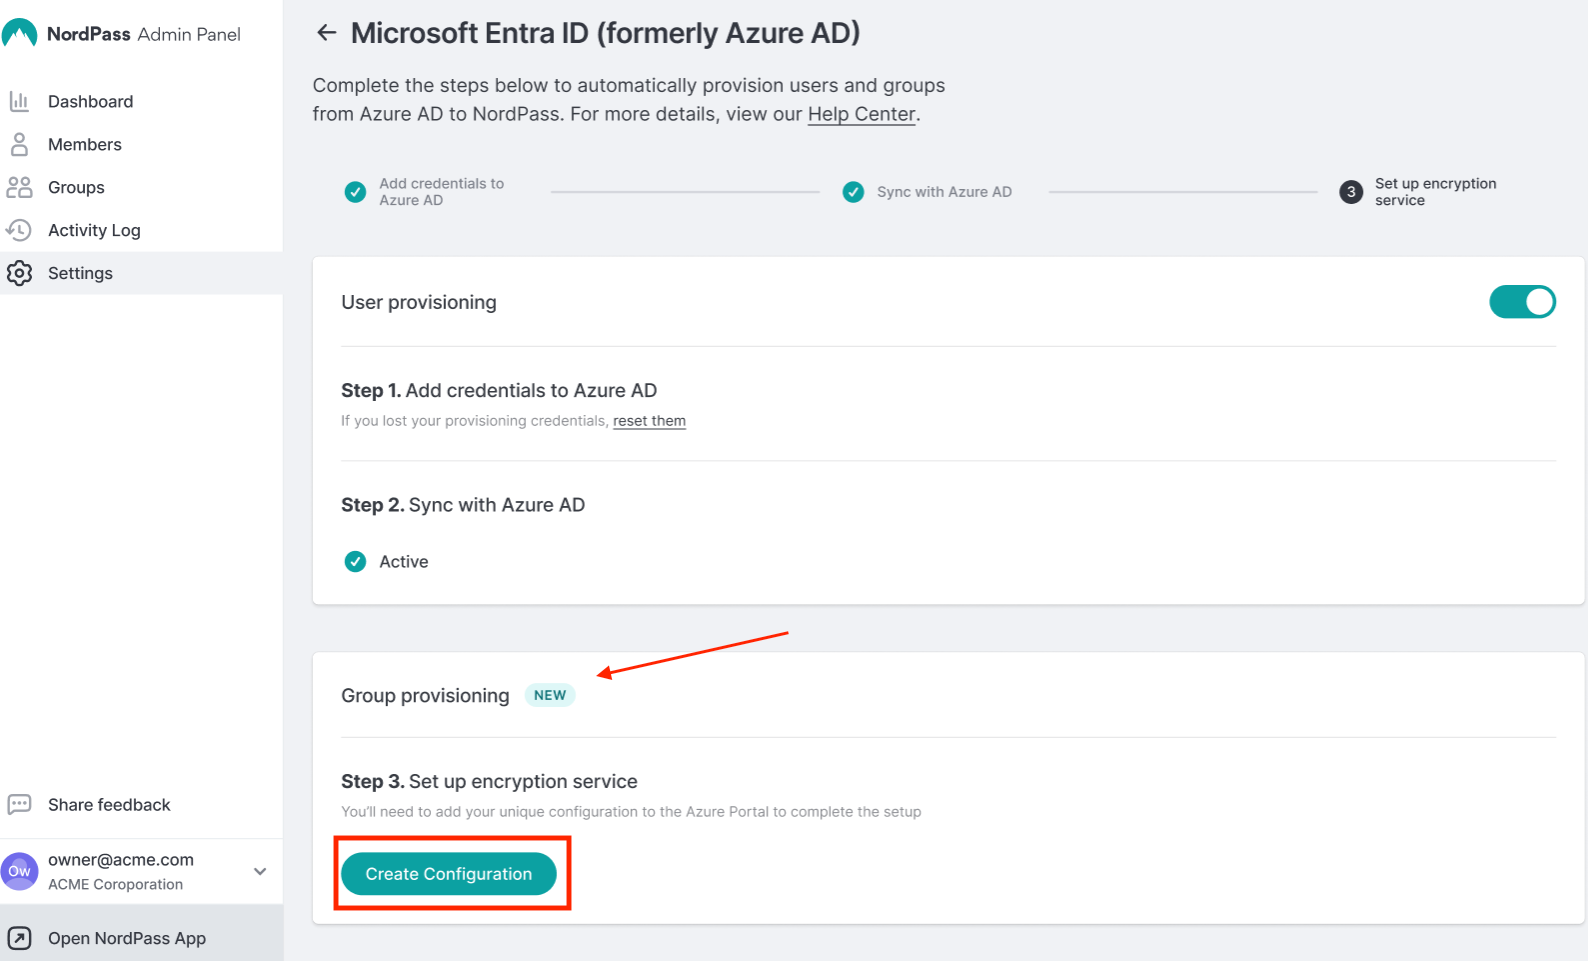Click the Add credentials to Azure AD step label

click(441, 192)
